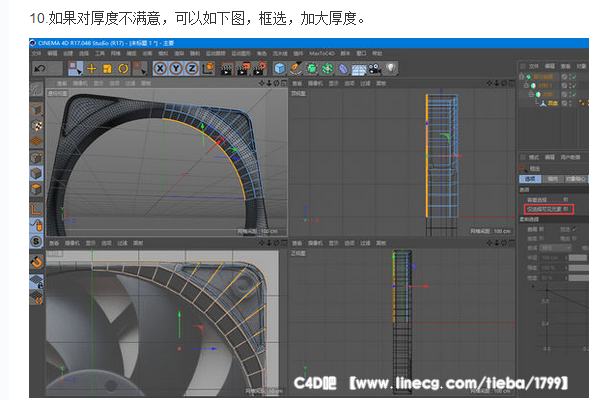
Task: Click Enable Axis L-shaped icon
Action: (36, 209)
